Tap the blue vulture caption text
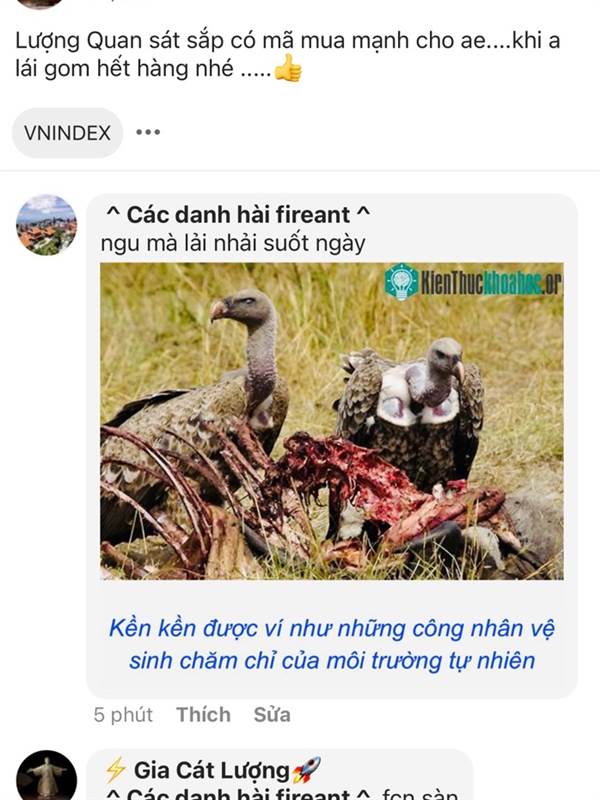The width and height of the screenshot is (600, 800). pyautogui.click(x=332, y=644)
